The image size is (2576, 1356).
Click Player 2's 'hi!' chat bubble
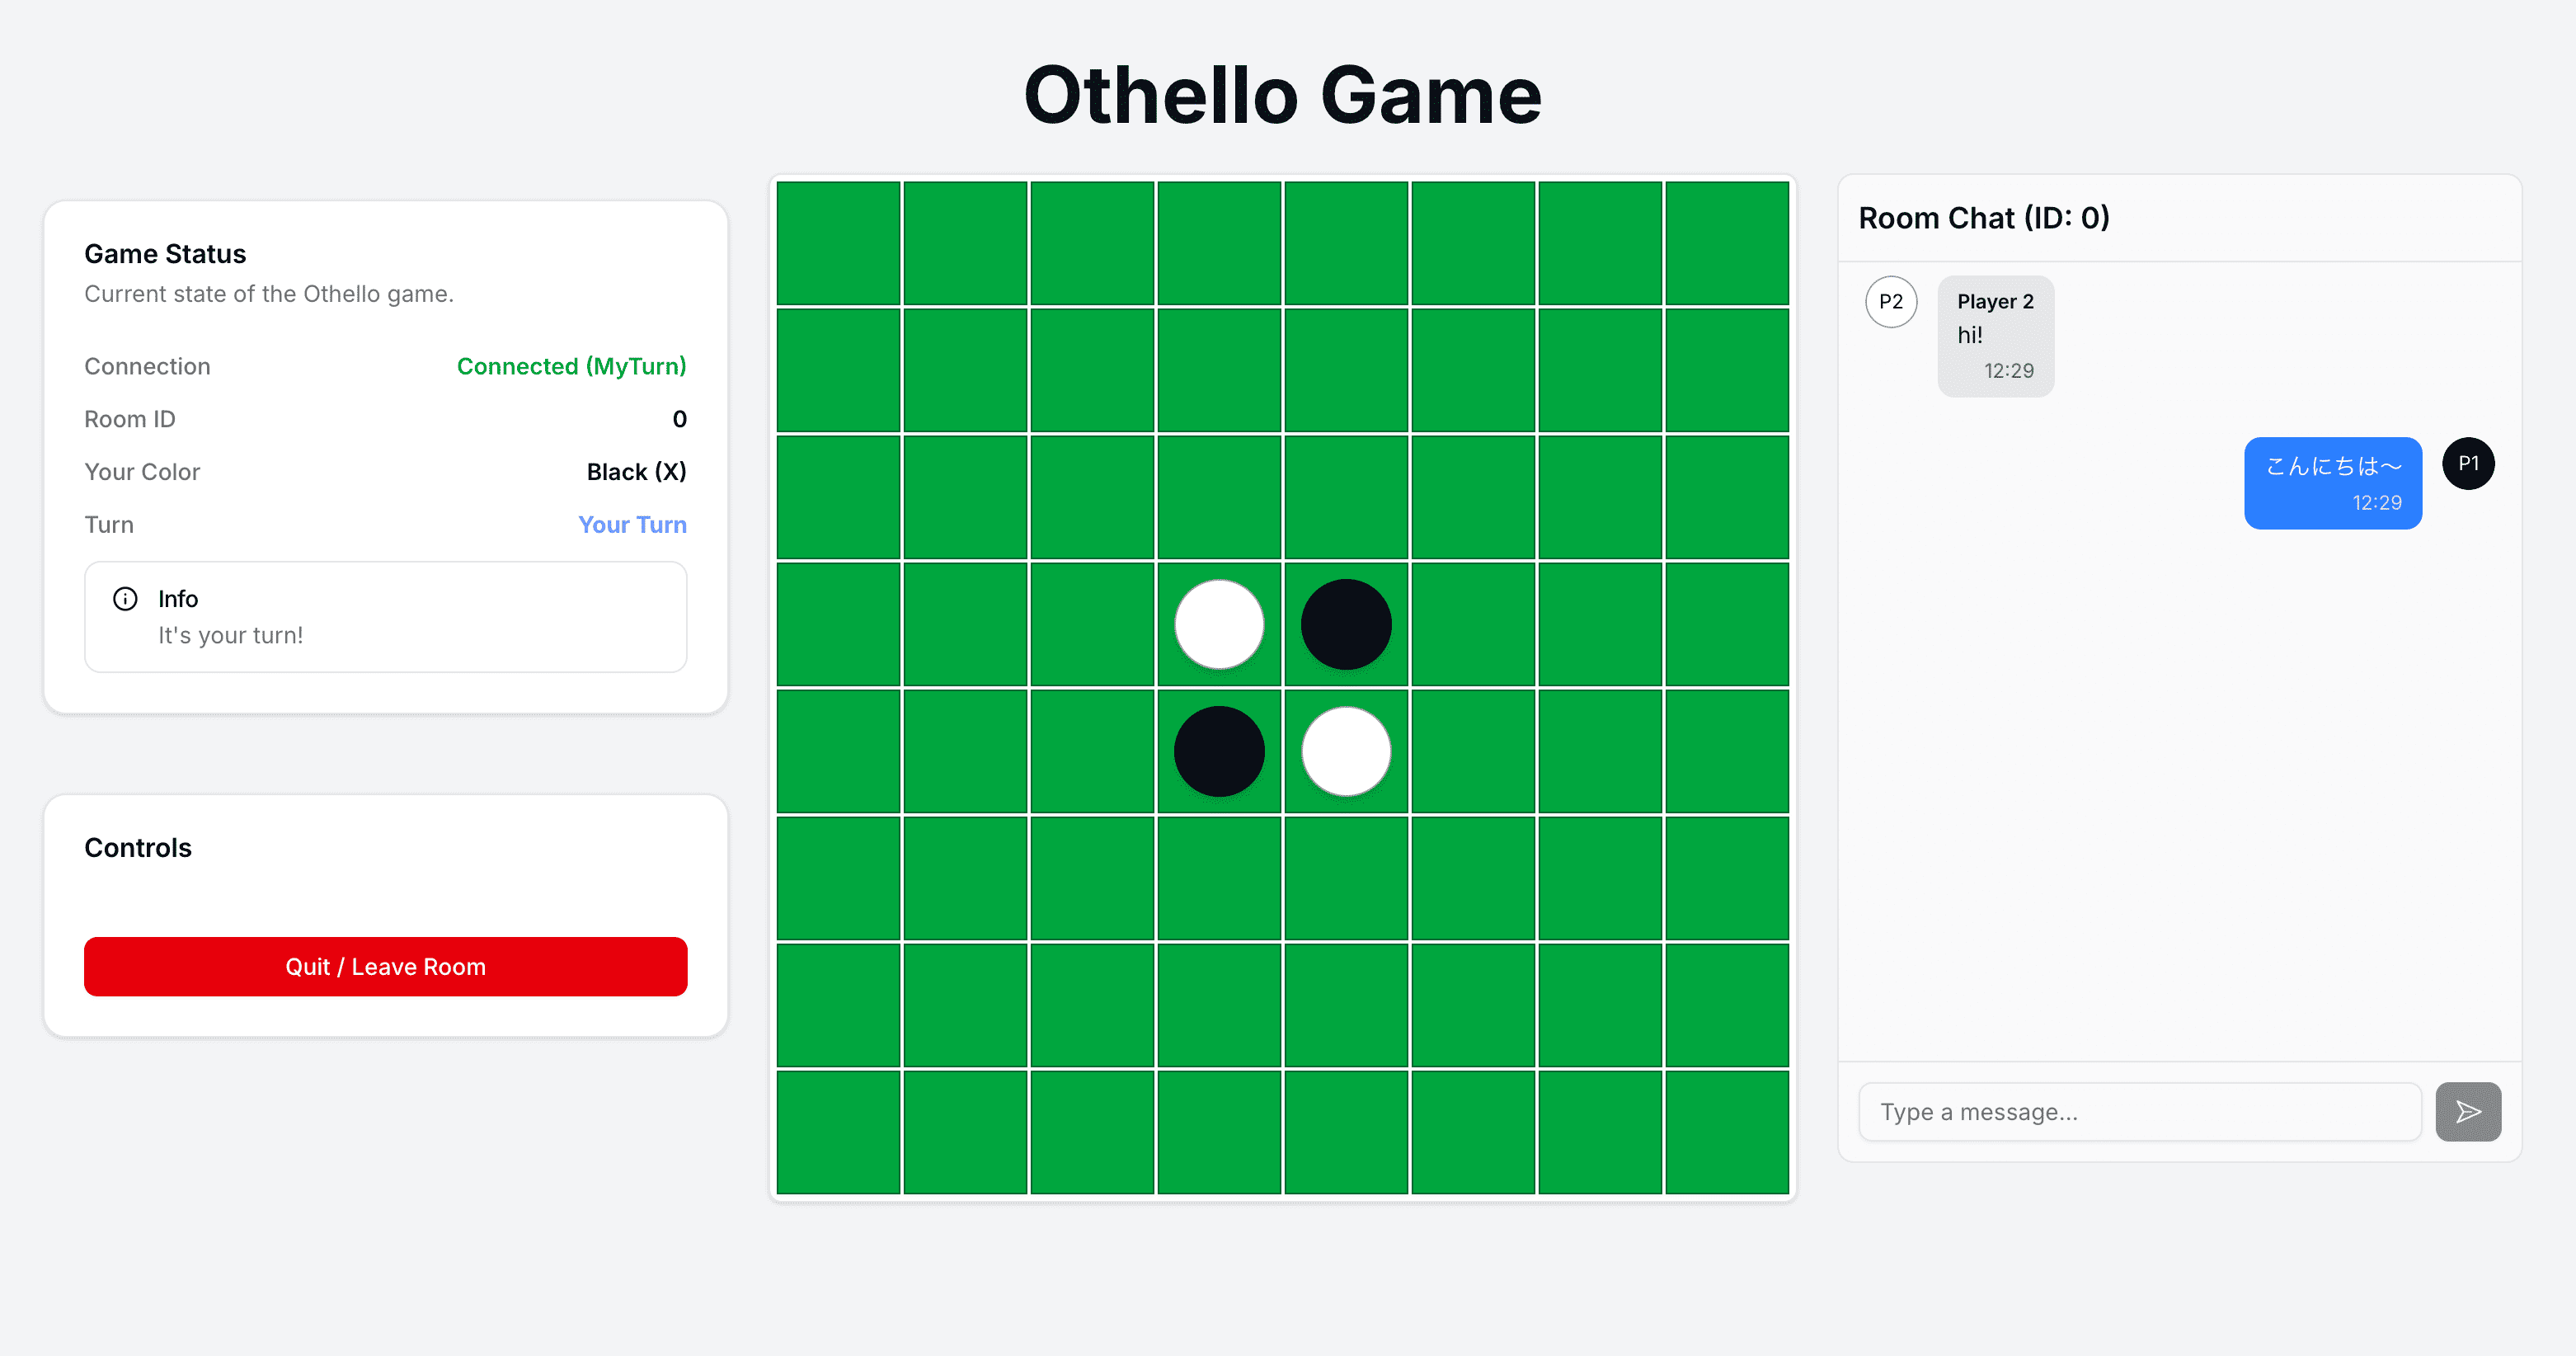1995,335
